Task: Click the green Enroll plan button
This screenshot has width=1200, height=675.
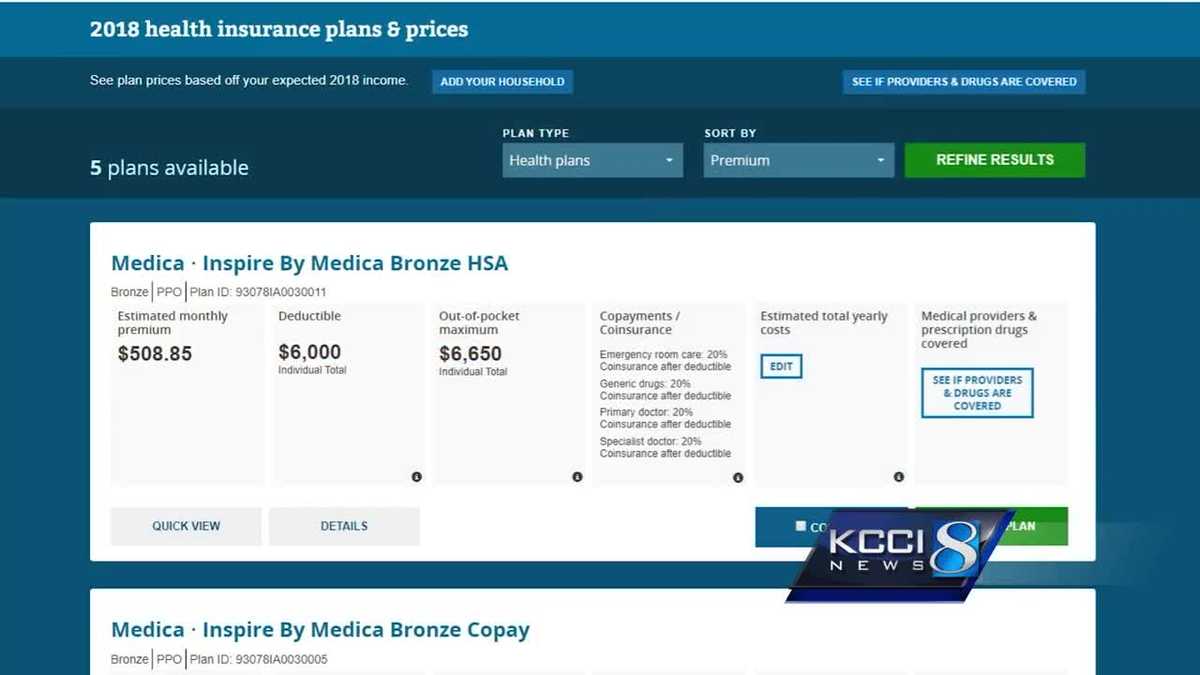Action: (1040, 526)
